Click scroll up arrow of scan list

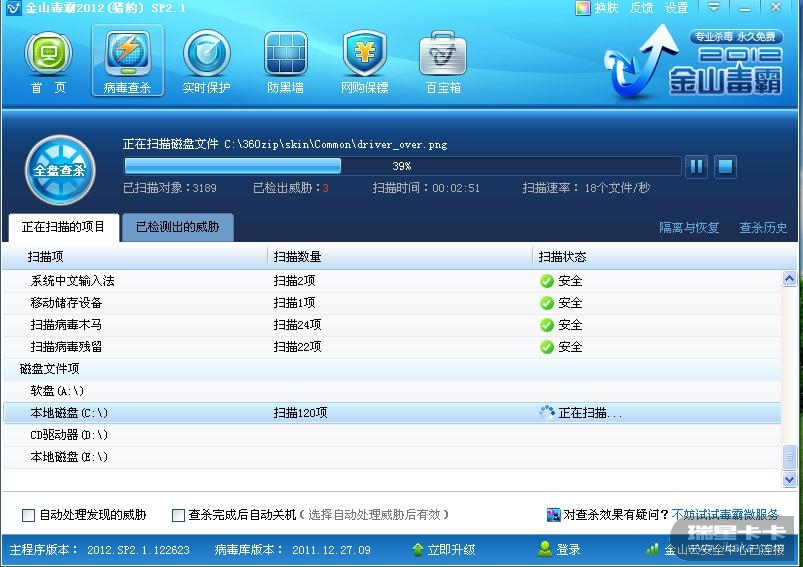(x=789, y=279)
